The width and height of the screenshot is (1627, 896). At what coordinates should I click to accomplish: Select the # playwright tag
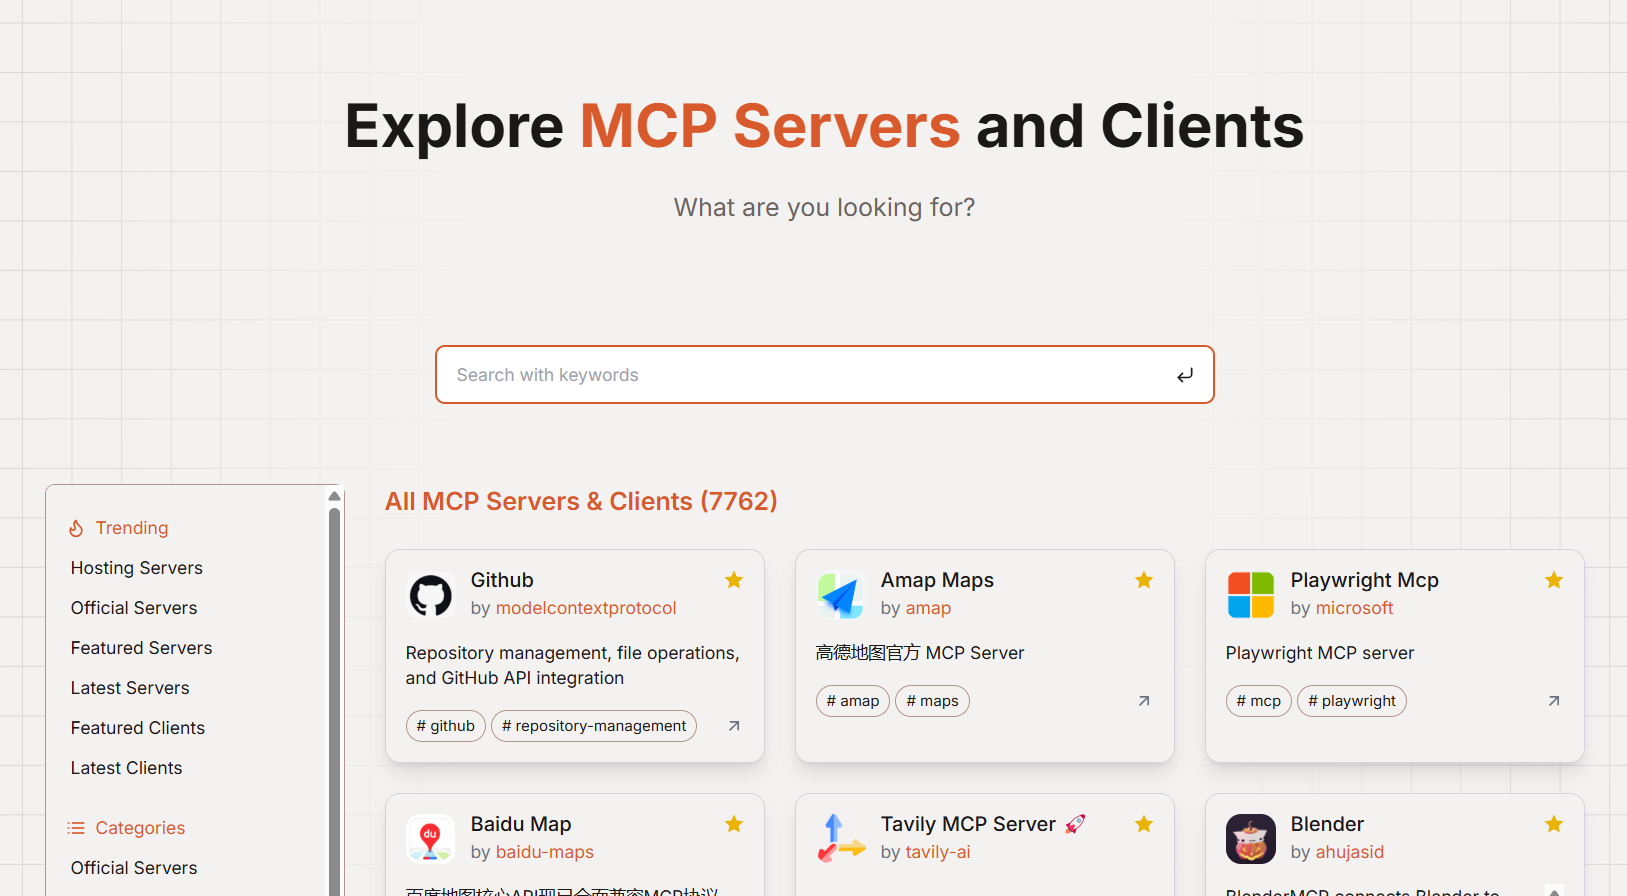pyautogui.click(x=1352, y=701)
